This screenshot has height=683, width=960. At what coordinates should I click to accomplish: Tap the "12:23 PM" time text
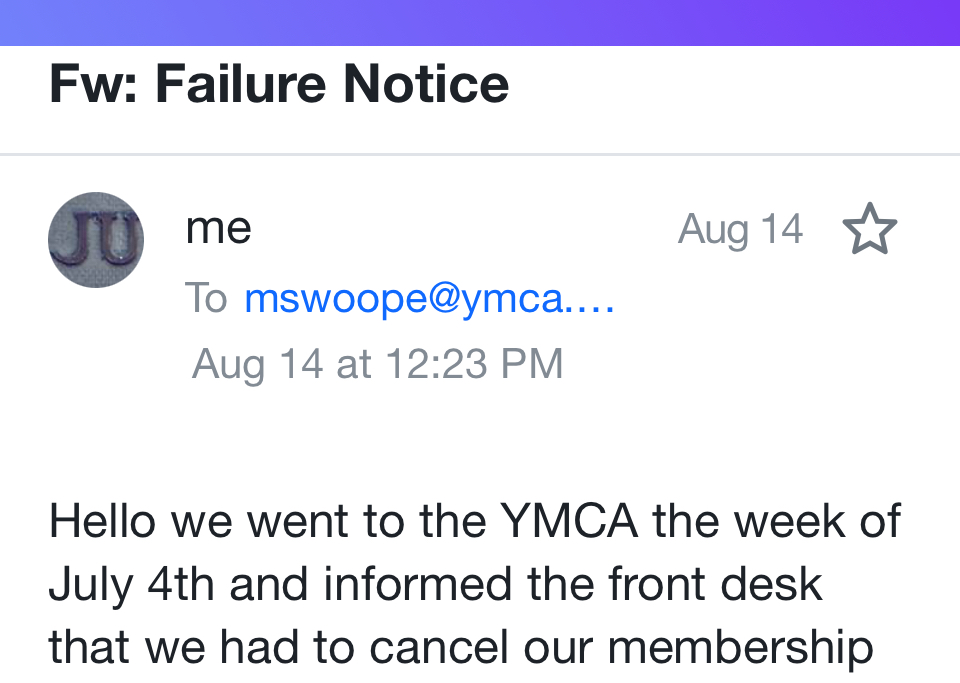pyautogui.click(x=473, y=363)
